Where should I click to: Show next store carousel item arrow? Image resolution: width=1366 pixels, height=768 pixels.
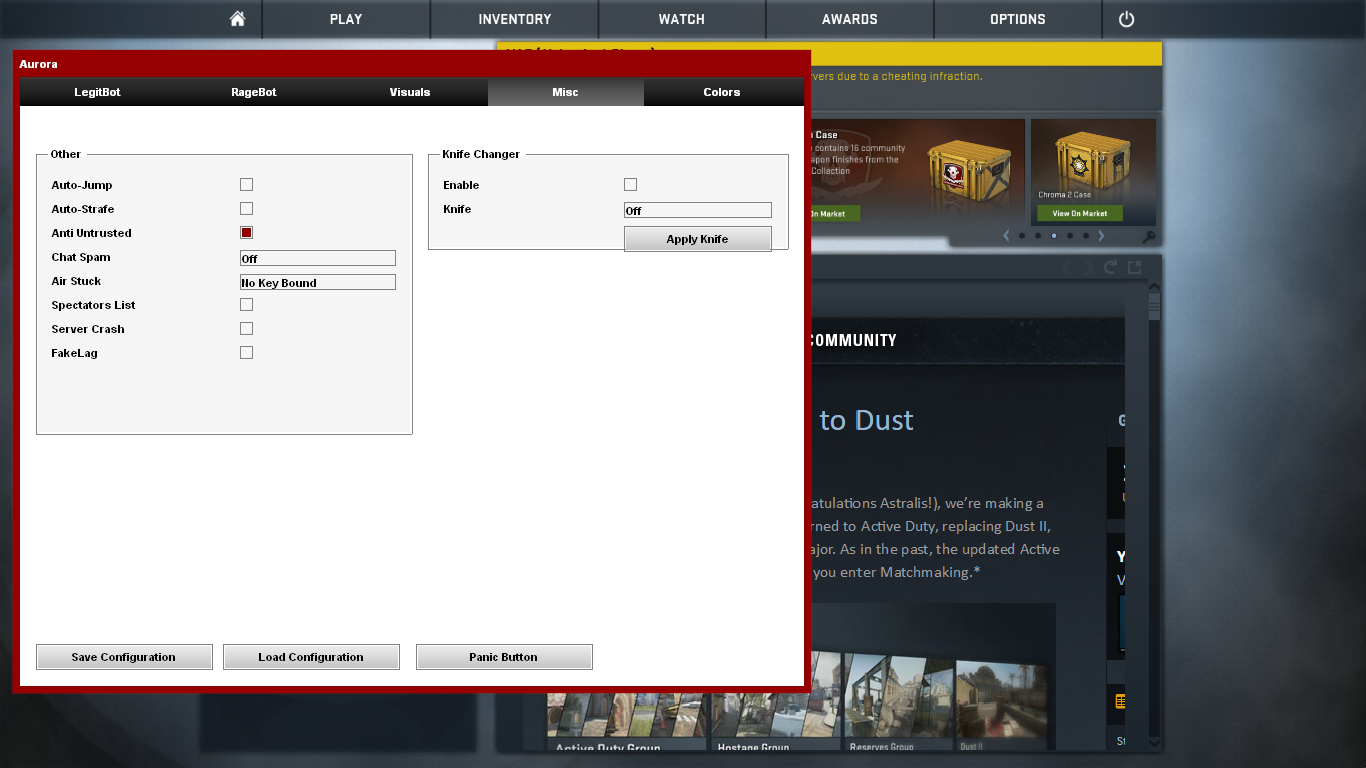(1101, 236)
